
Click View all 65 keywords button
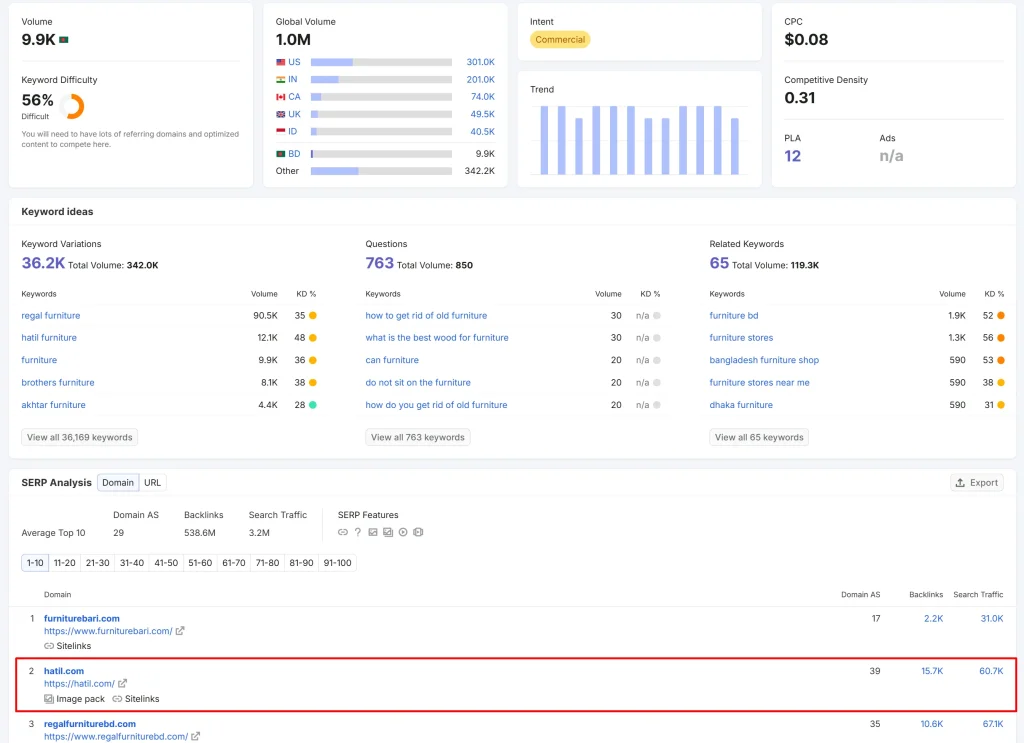point(759,437)
